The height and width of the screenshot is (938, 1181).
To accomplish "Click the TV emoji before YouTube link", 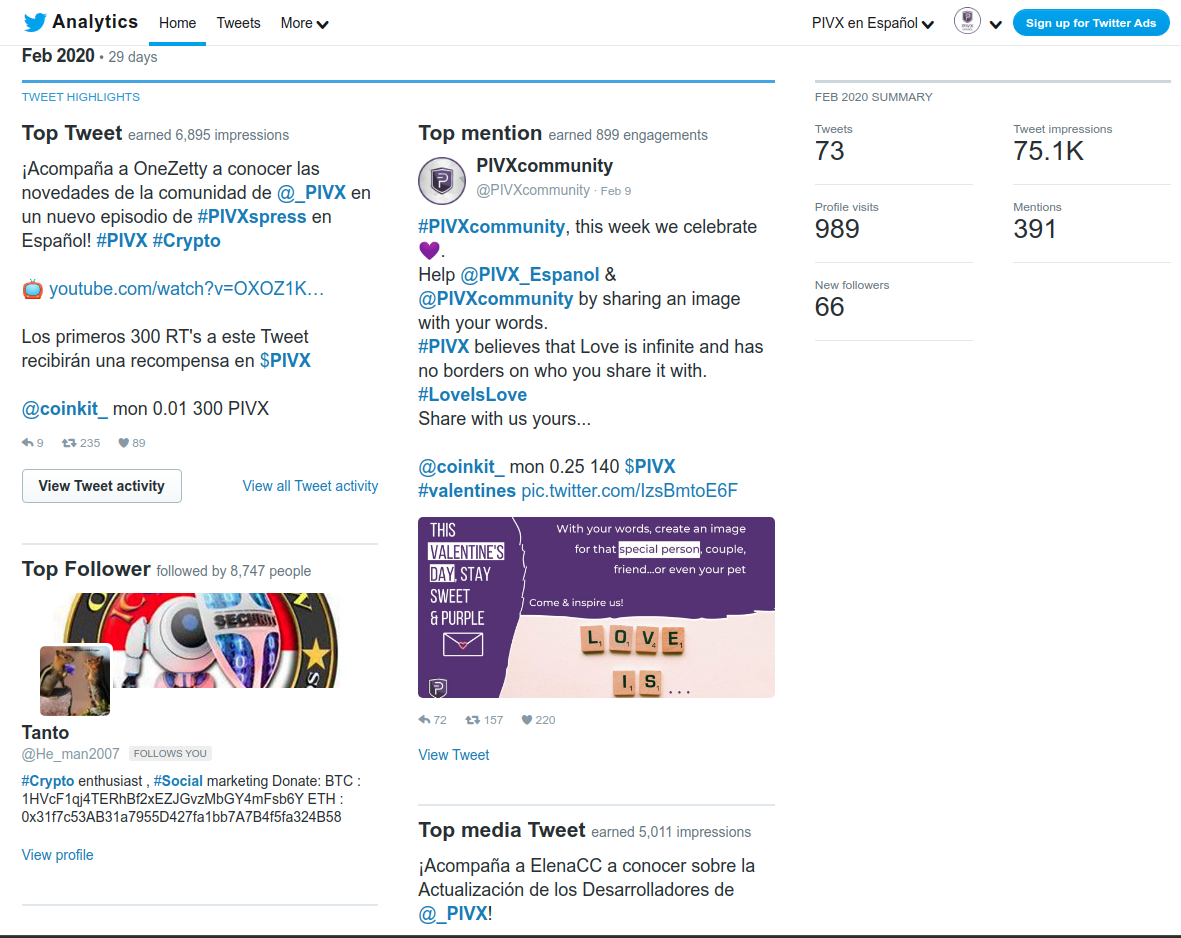I will coord(32,289).
